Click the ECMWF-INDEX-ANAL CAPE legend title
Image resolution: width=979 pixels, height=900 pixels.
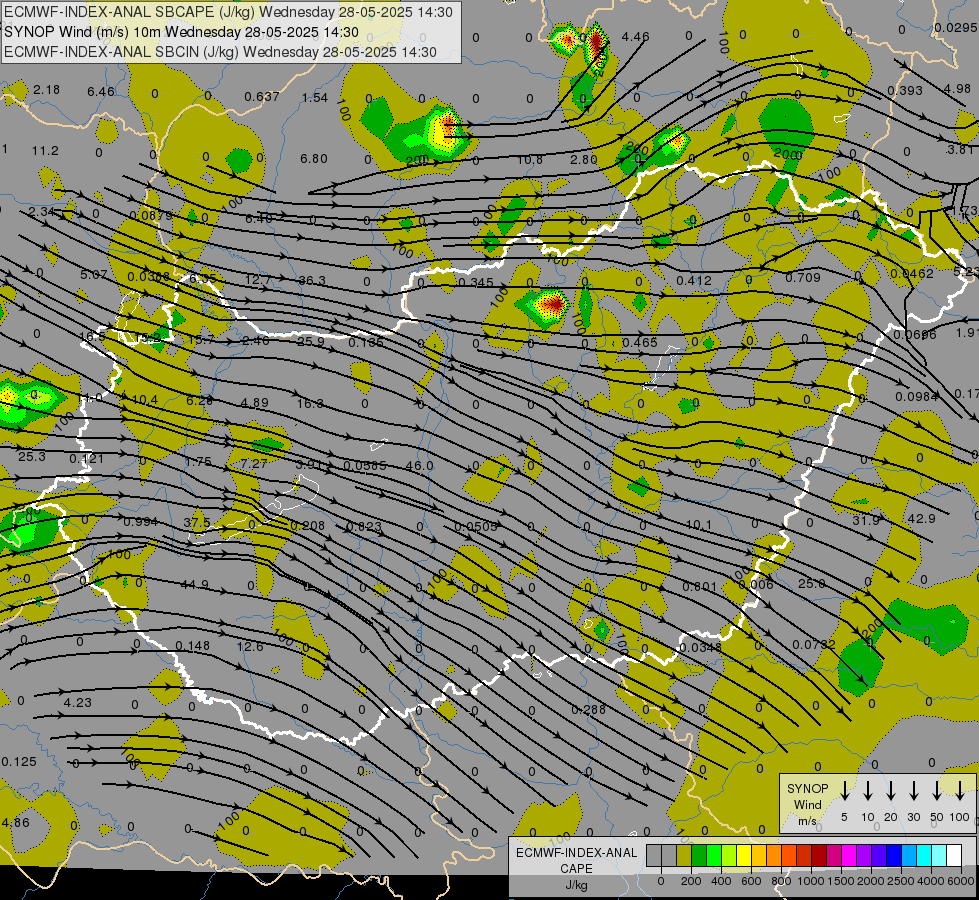click(576, 861)
